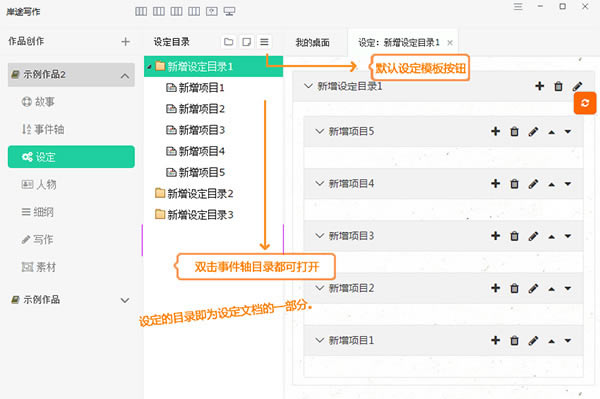
Task: Click default template list icon in 设定目录 header
Action: [x=264, y=42]
